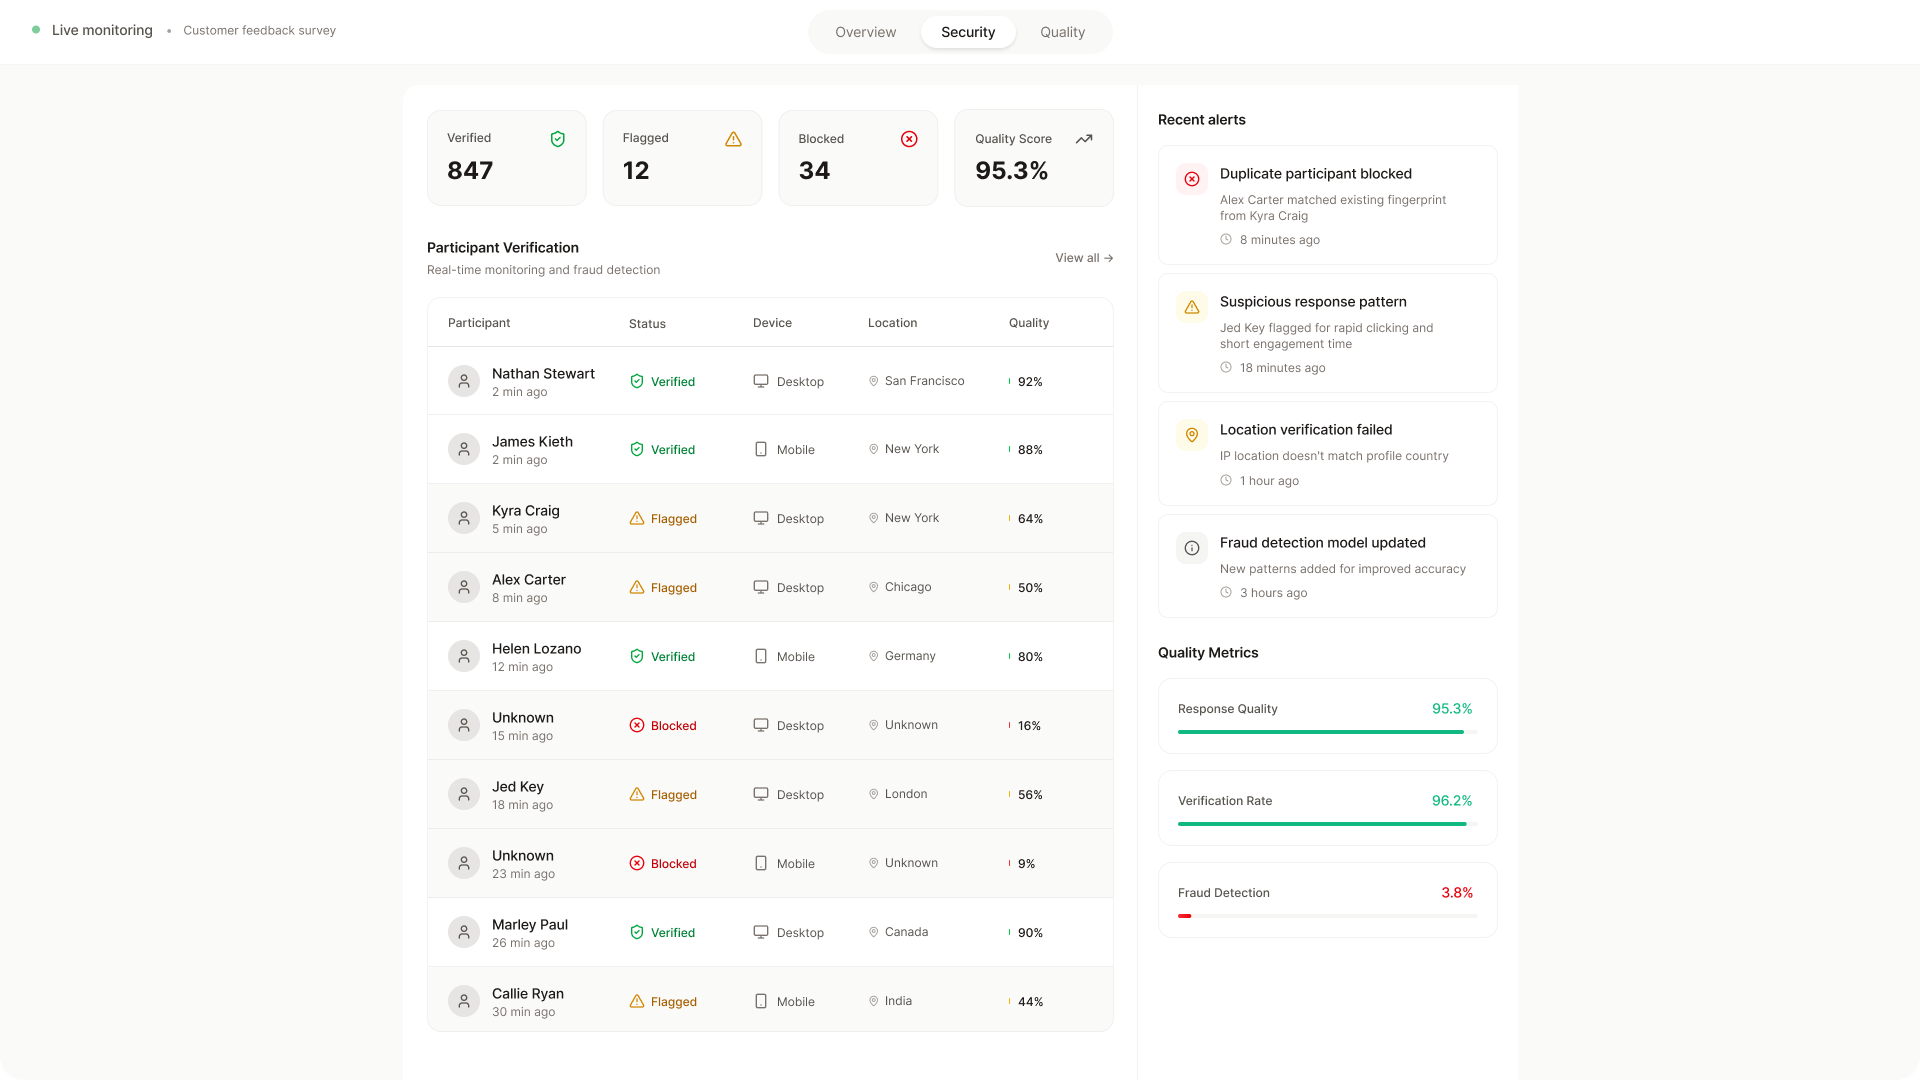Switch to the Overview tab
The image size is (1920, 1080).
tap(865, 32)
